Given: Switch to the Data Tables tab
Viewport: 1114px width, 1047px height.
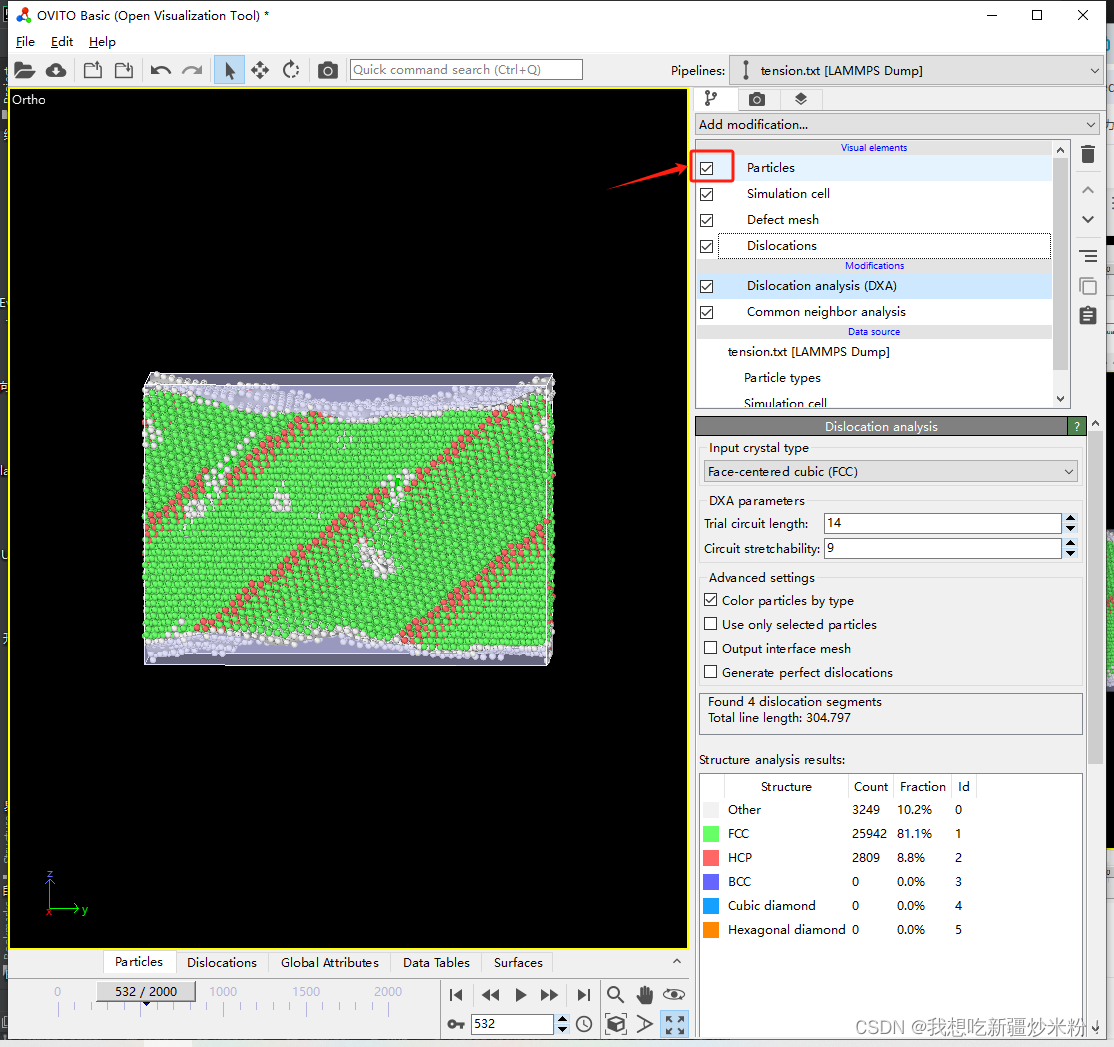Looking at the screenshot, I should (x=436, y=962).
